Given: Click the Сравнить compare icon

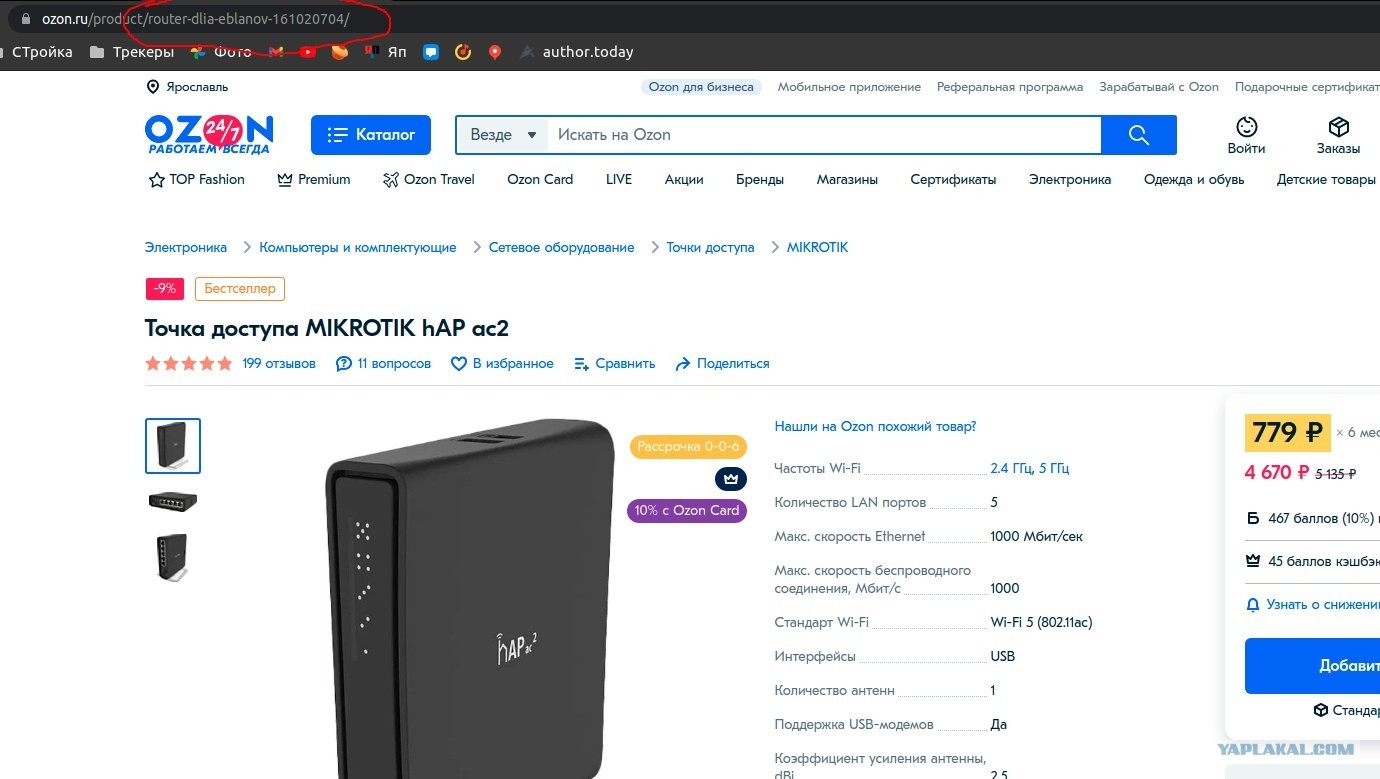Looking at the screenshot, I should click(x=582, y=364).
